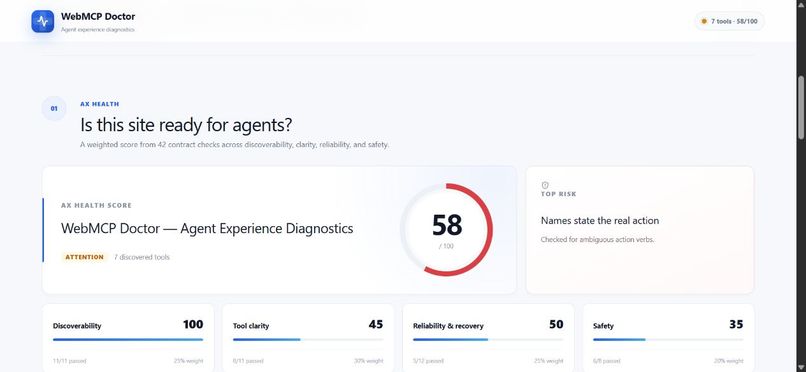The height and width of the screenshot is (372, 806).
Task: Click the "11/11 passed" text
Action: point(69,361)
